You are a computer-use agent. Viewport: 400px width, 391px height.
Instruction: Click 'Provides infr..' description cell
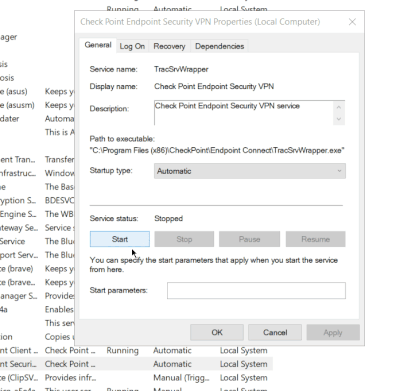70,378
